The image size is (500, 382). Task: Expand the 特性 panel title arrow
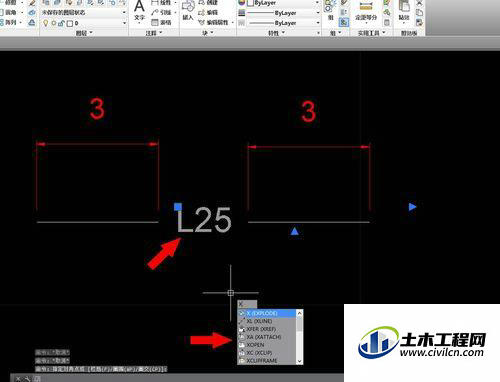tap(283, 33)
